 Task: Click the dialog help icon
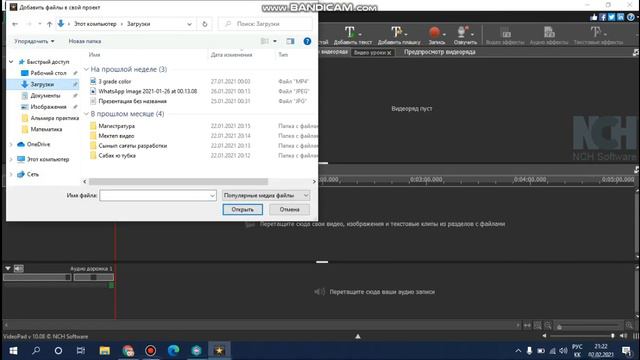tap(307, 41)
